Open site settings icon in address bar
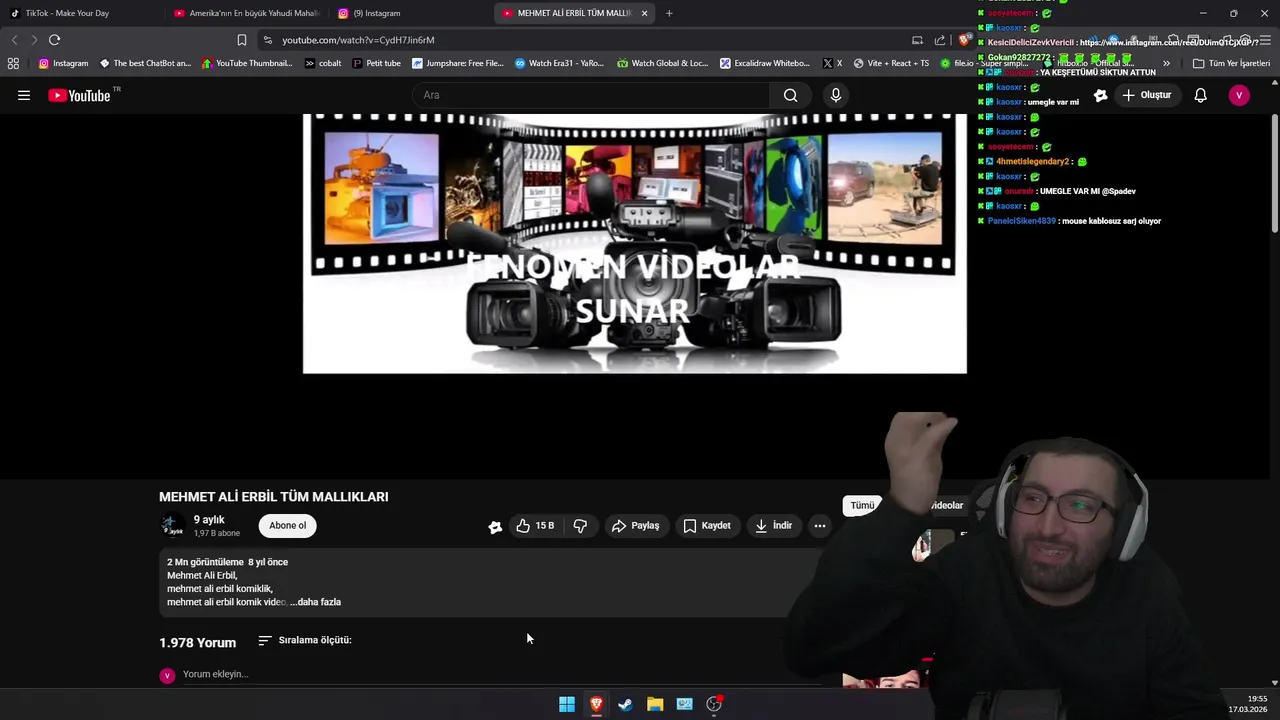 (x=267, y=40)
